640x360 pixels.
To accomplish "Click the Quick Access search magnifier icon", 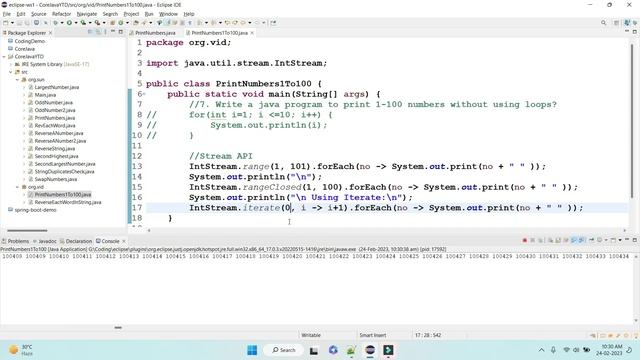I will [x=603, y=23].
